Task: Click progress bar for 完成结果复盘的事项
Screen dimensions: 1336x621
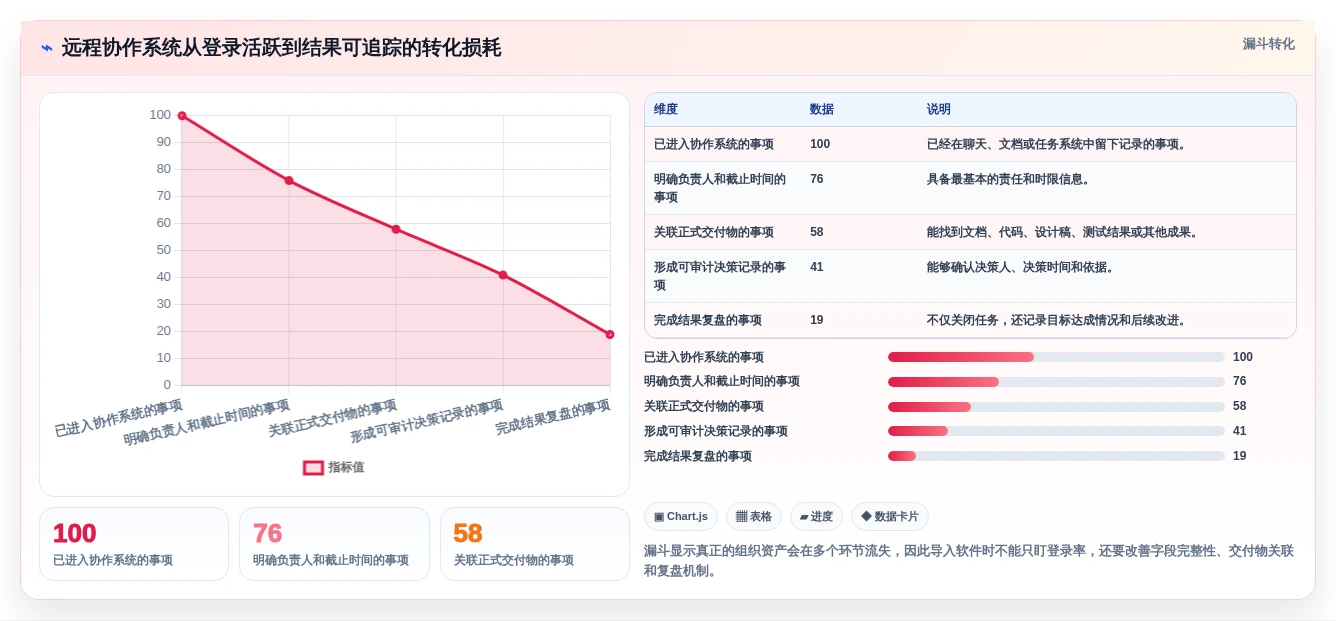Action: pos(1056,456)
